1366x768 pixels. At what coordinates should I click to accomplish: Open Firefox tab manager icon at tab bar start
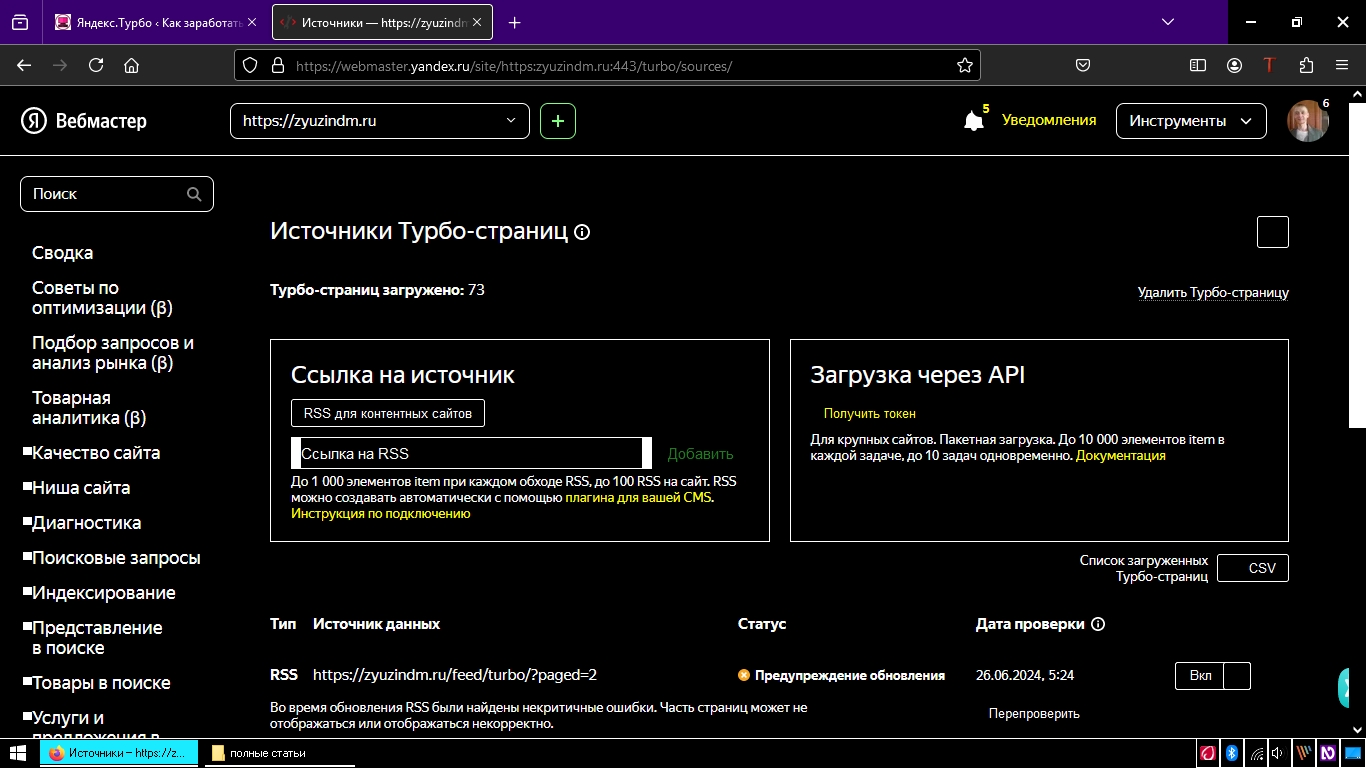[20, 22]
